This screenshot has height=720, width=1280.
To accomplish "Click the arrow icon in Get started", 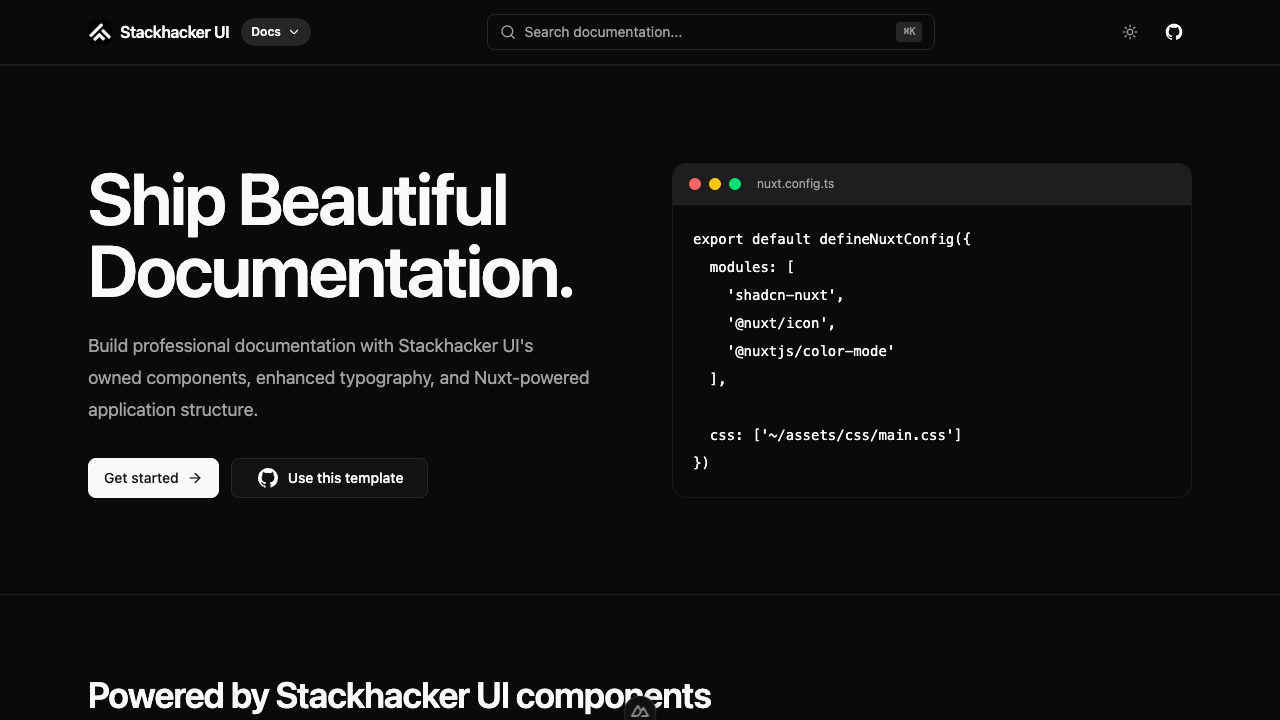I will coord(195,478).
